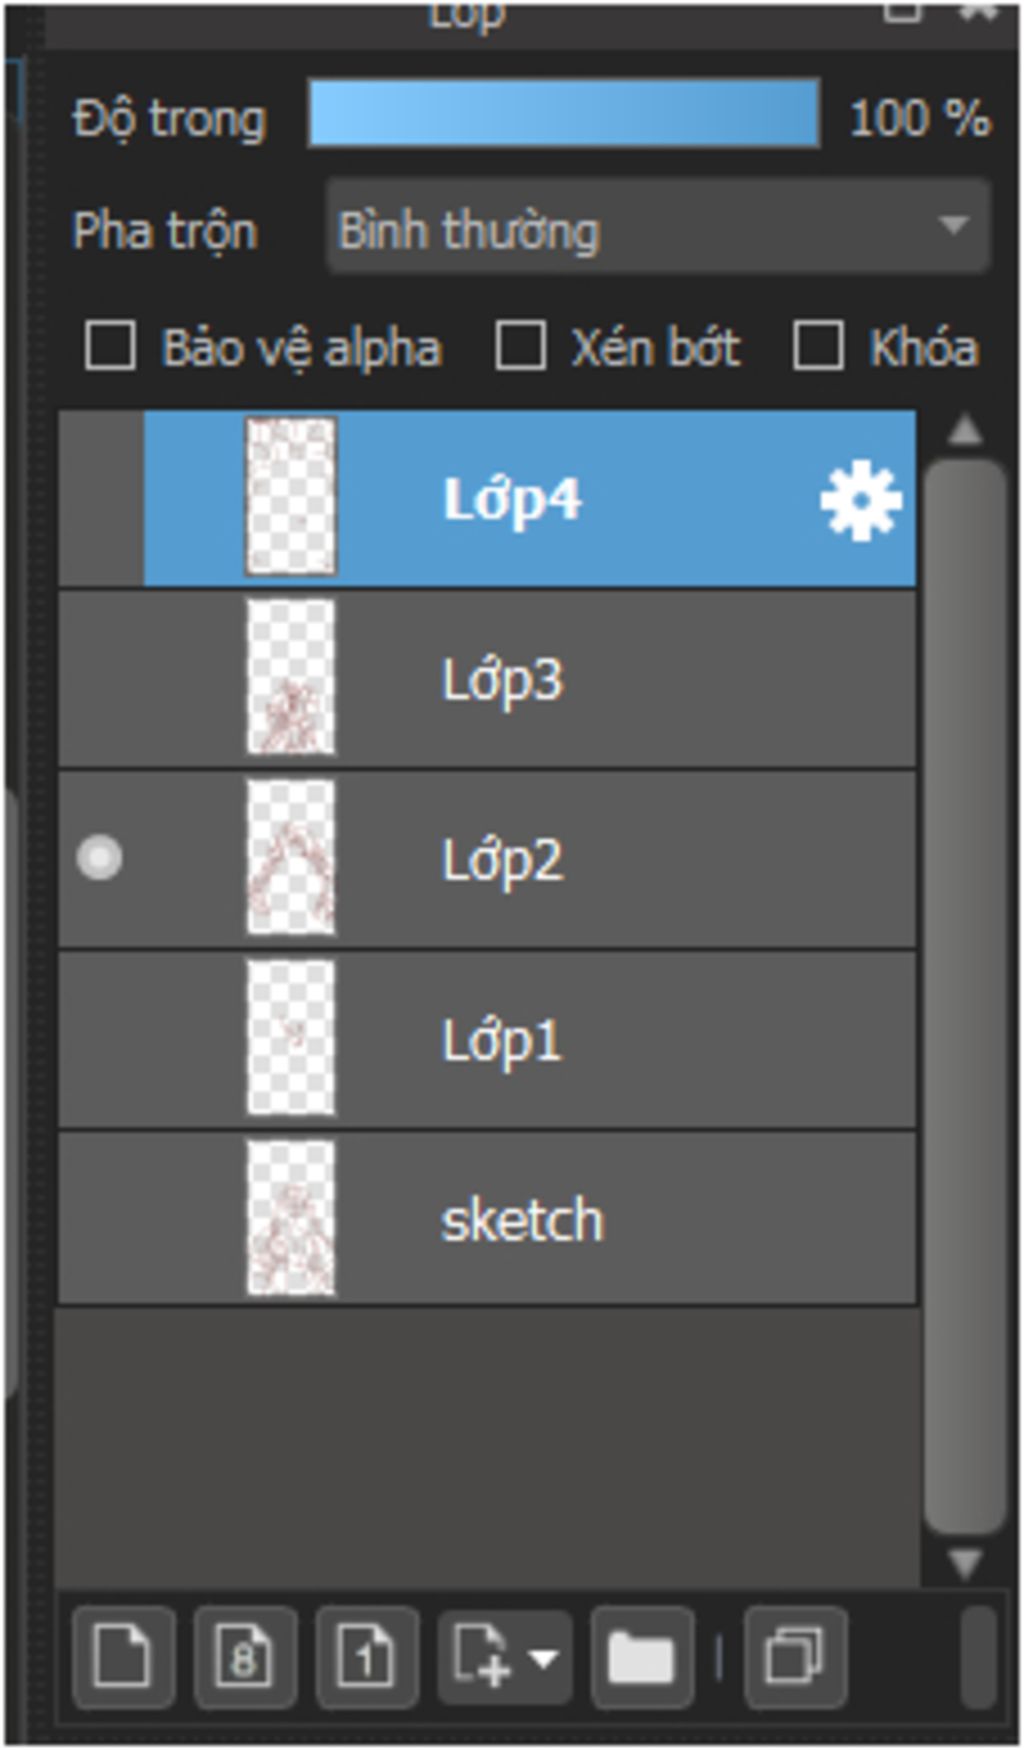
Task: Select the Lớp1 layer
Action: (x=488, y=1040)
